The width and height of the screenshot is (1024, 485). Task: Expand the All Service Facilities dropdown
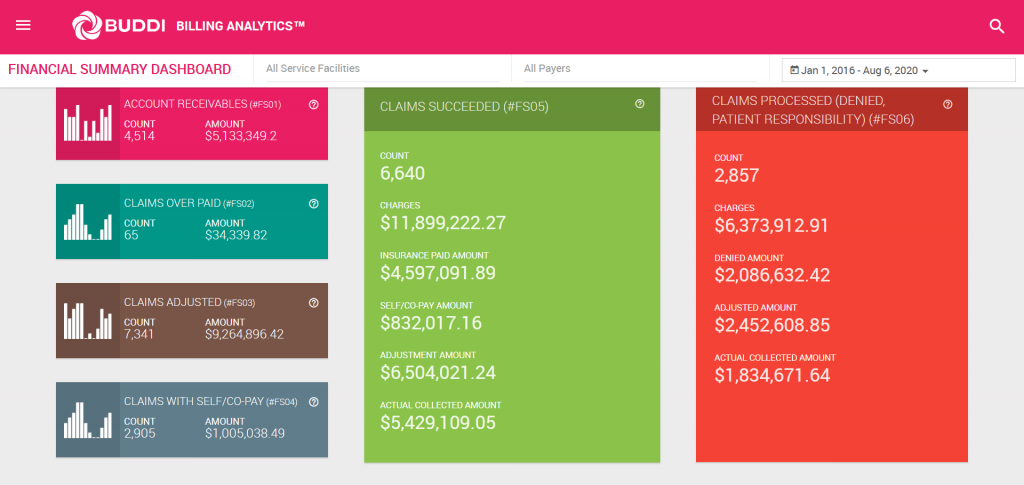pos(383,69)
